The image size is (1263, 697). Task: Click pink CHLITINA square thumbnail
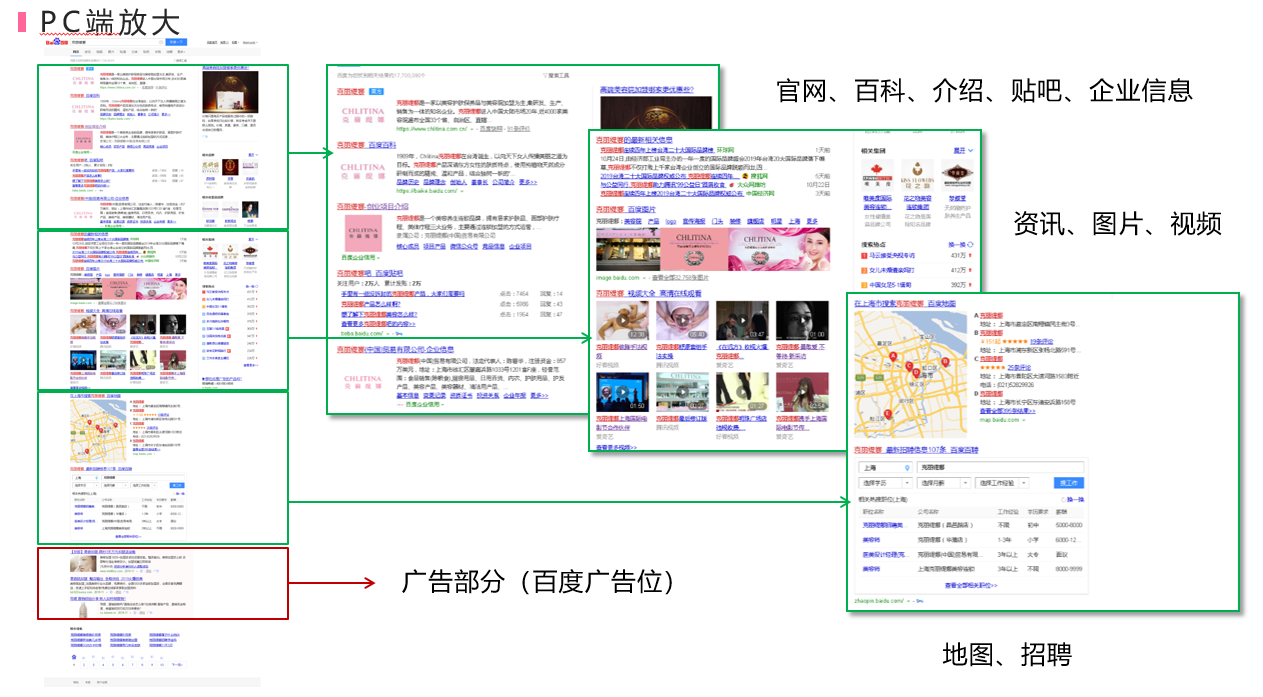(x=362, y=234)
